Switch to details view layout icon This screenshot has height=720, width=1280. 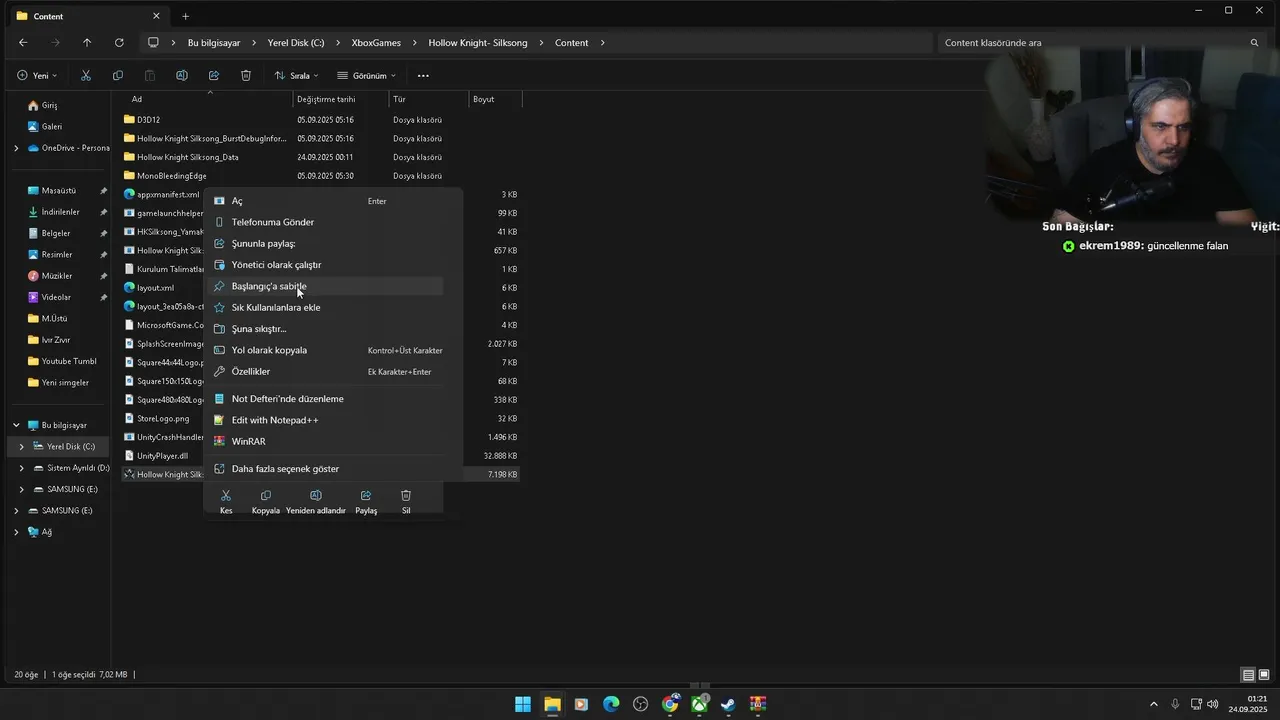click(x=1248, y=675)
